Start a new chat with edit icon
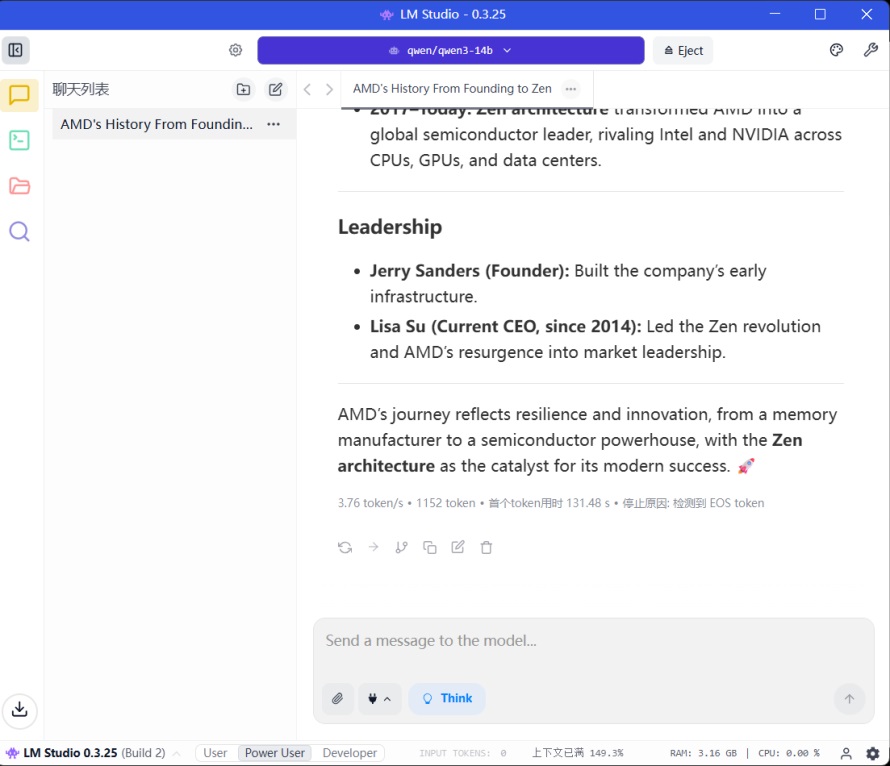Image resolution: width=890 pixels, height=766 pixels. point(276,90)
